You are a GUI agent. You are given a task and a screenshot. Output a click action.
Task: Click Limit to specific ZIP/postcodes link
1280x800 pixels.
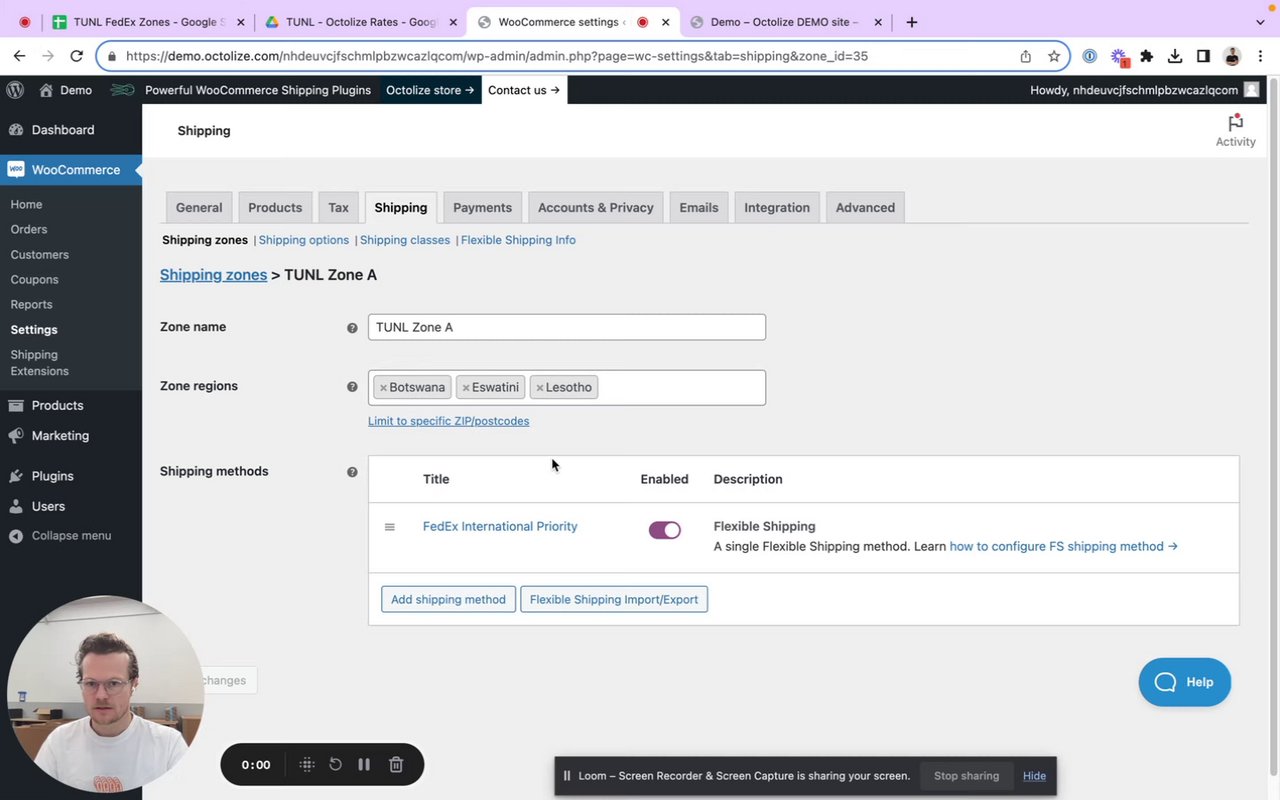[448, 421]
